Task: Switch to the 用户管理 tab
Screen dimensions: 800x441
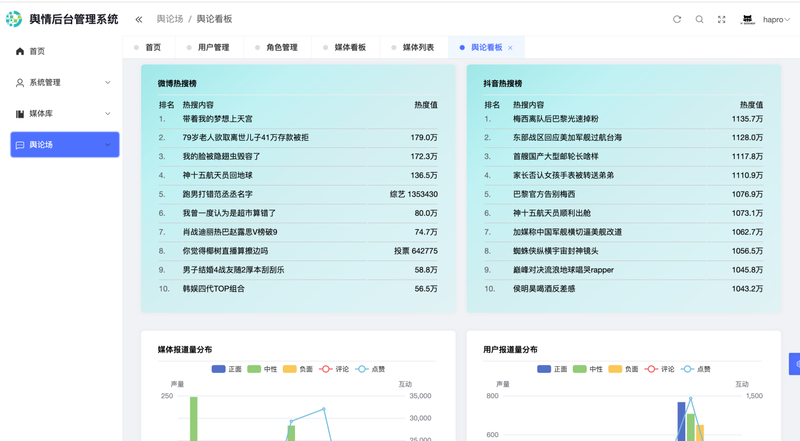Action: (x=209, y=47)
